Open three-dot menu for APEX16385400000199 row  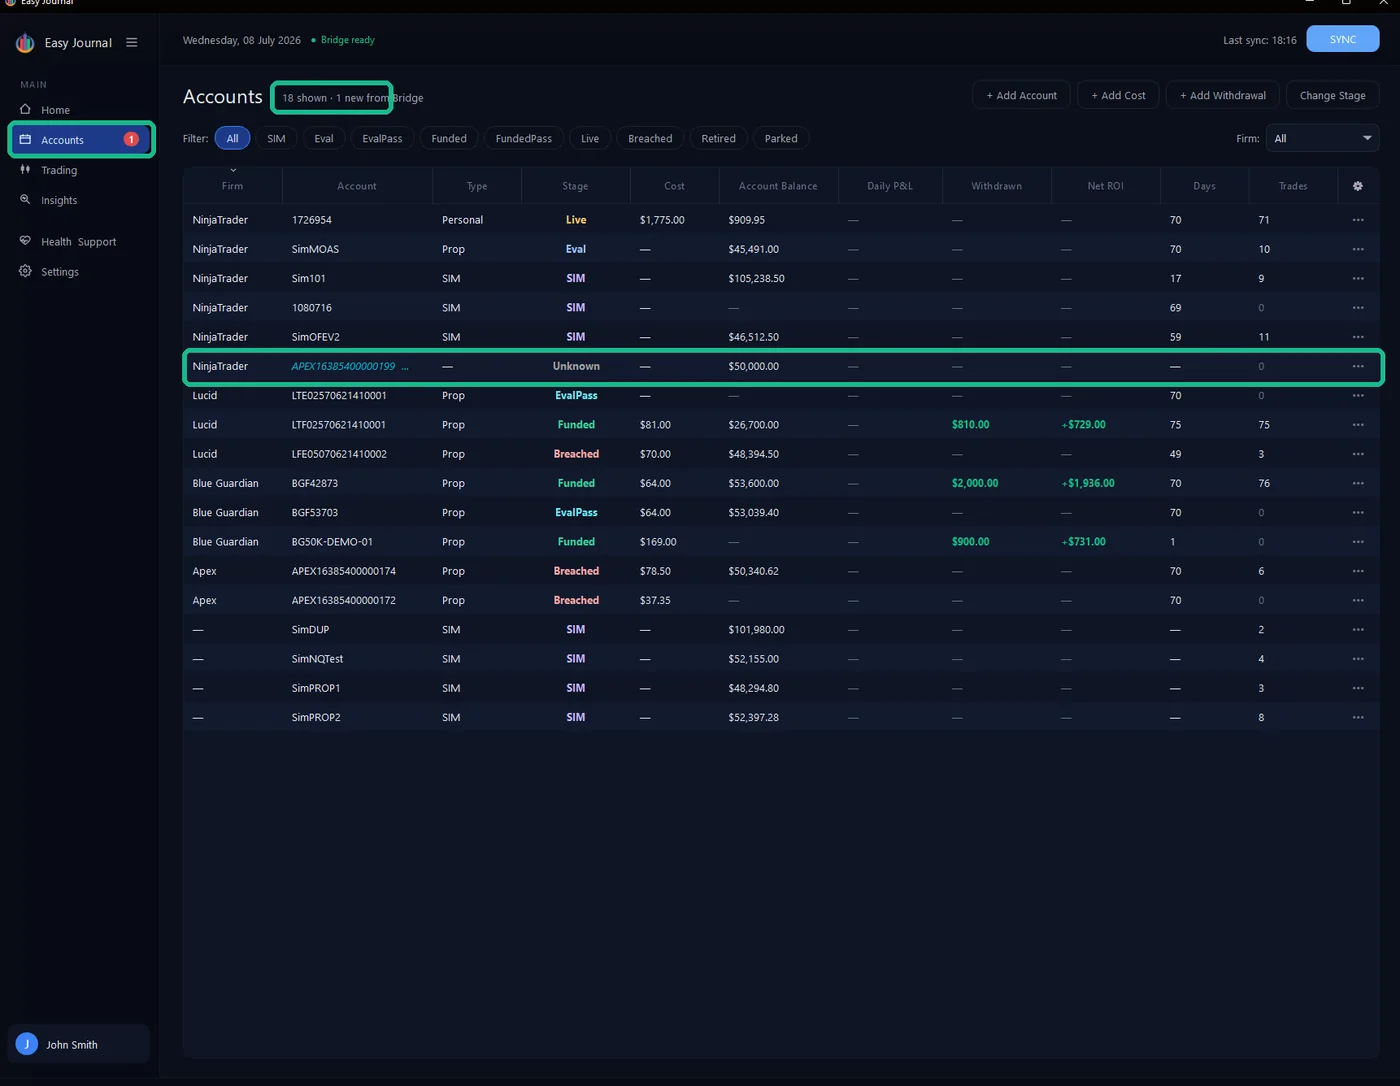1357,366
